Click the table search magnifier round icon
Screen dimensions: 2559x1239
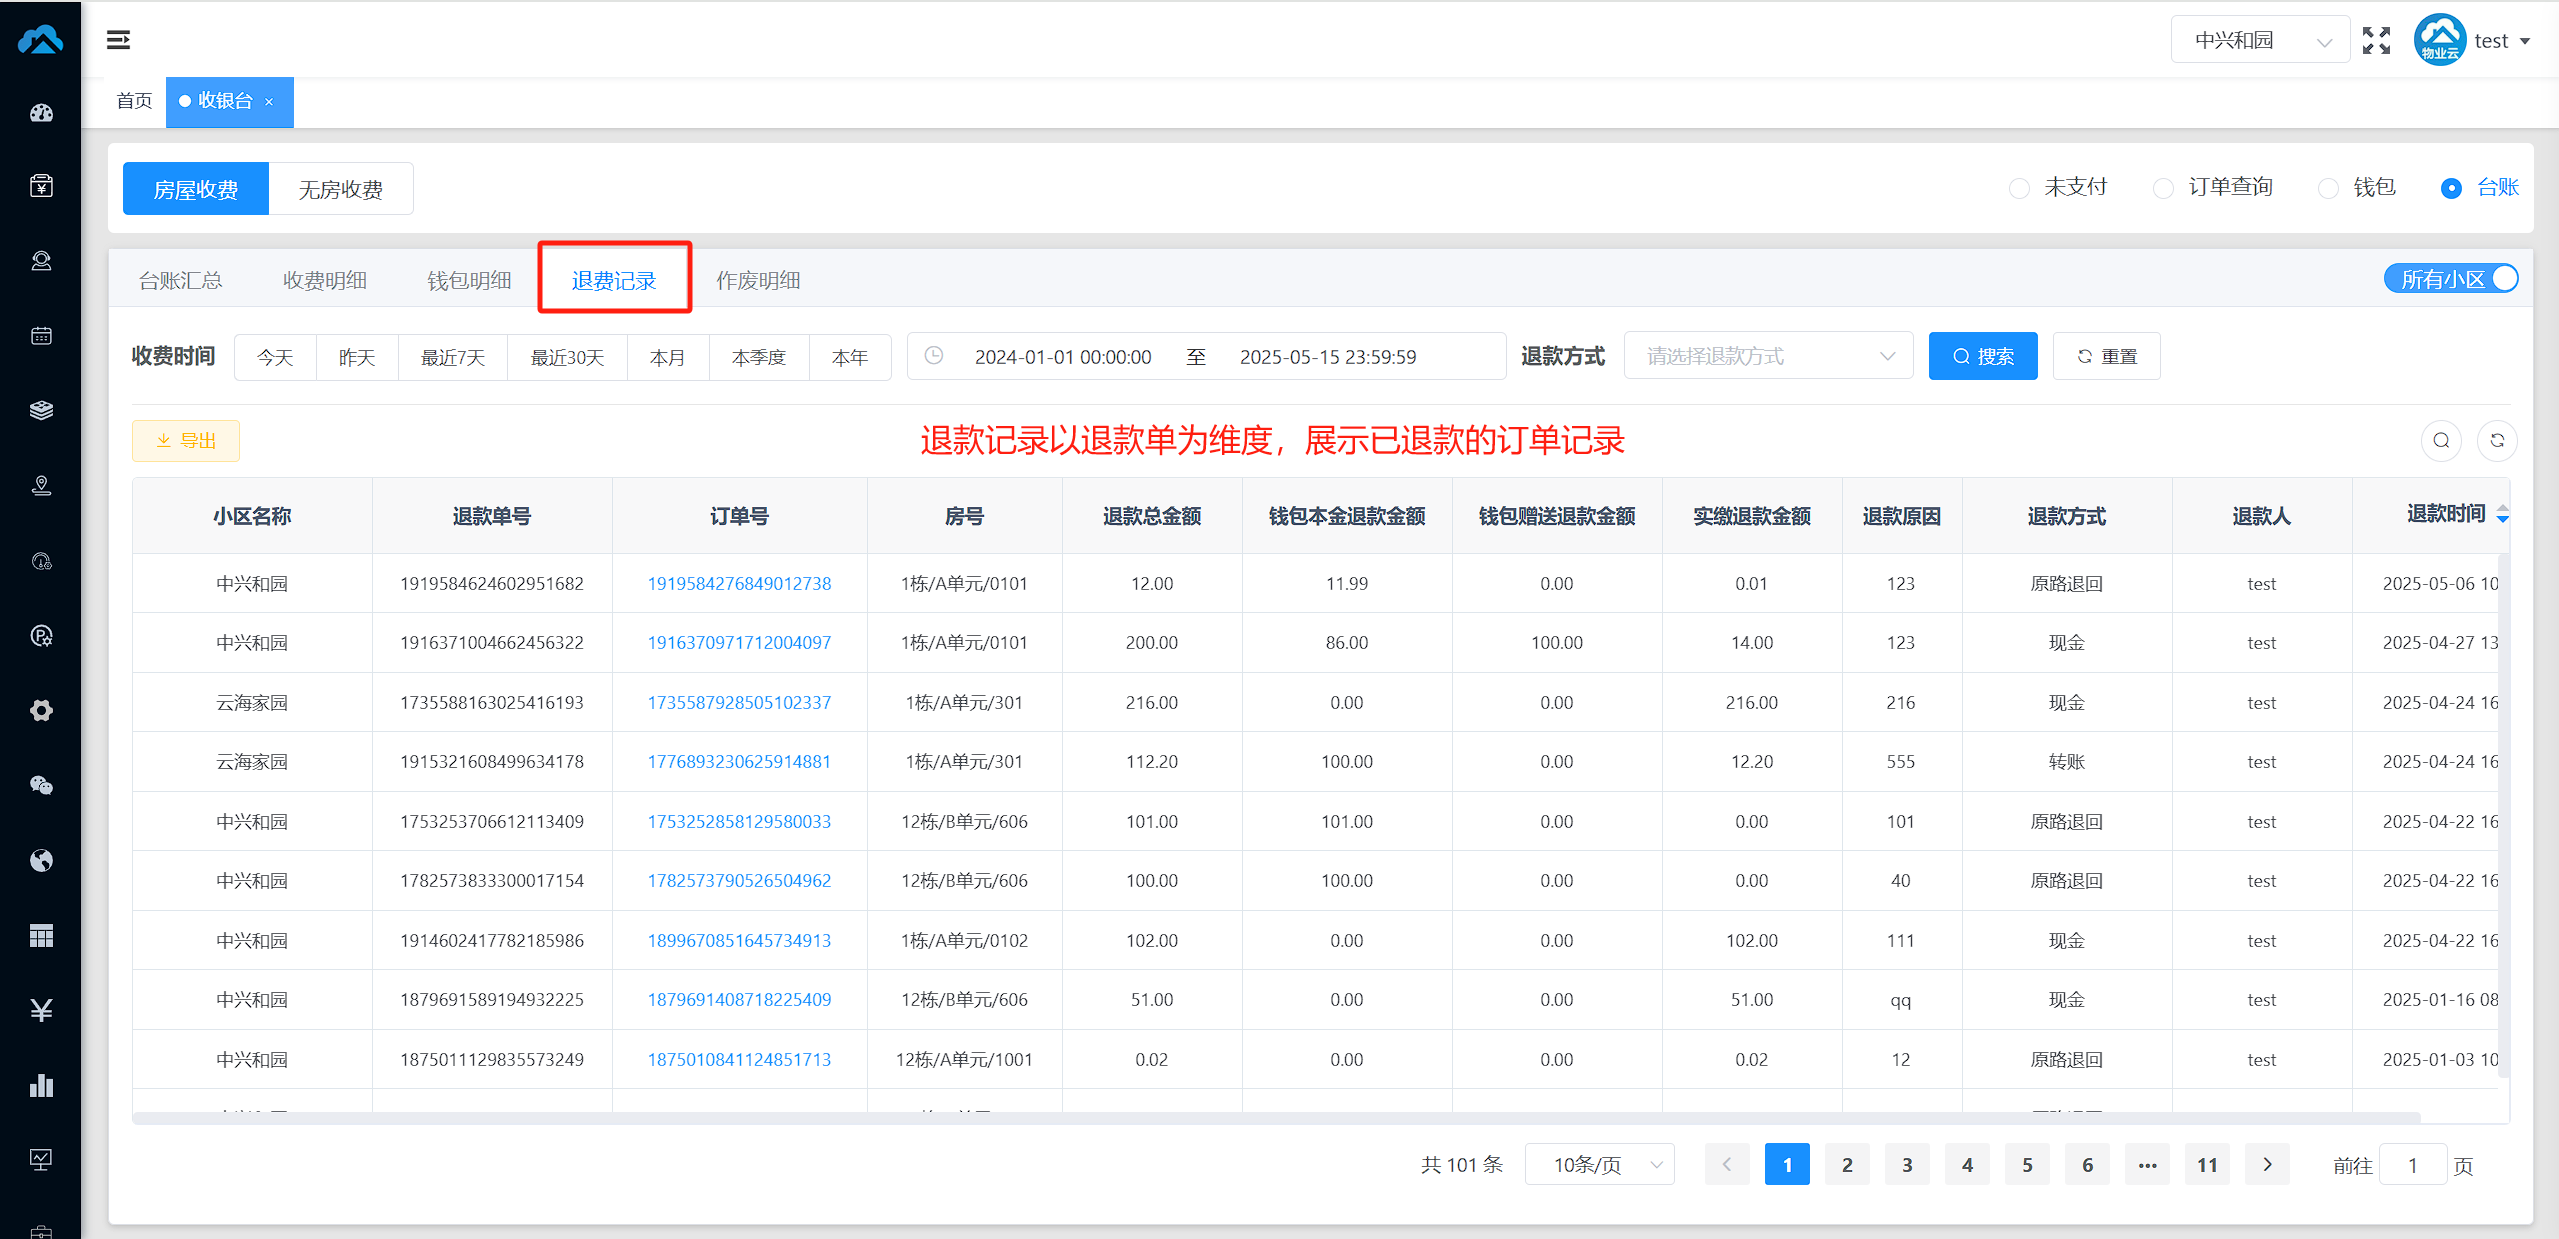[x=2441, y=441]
